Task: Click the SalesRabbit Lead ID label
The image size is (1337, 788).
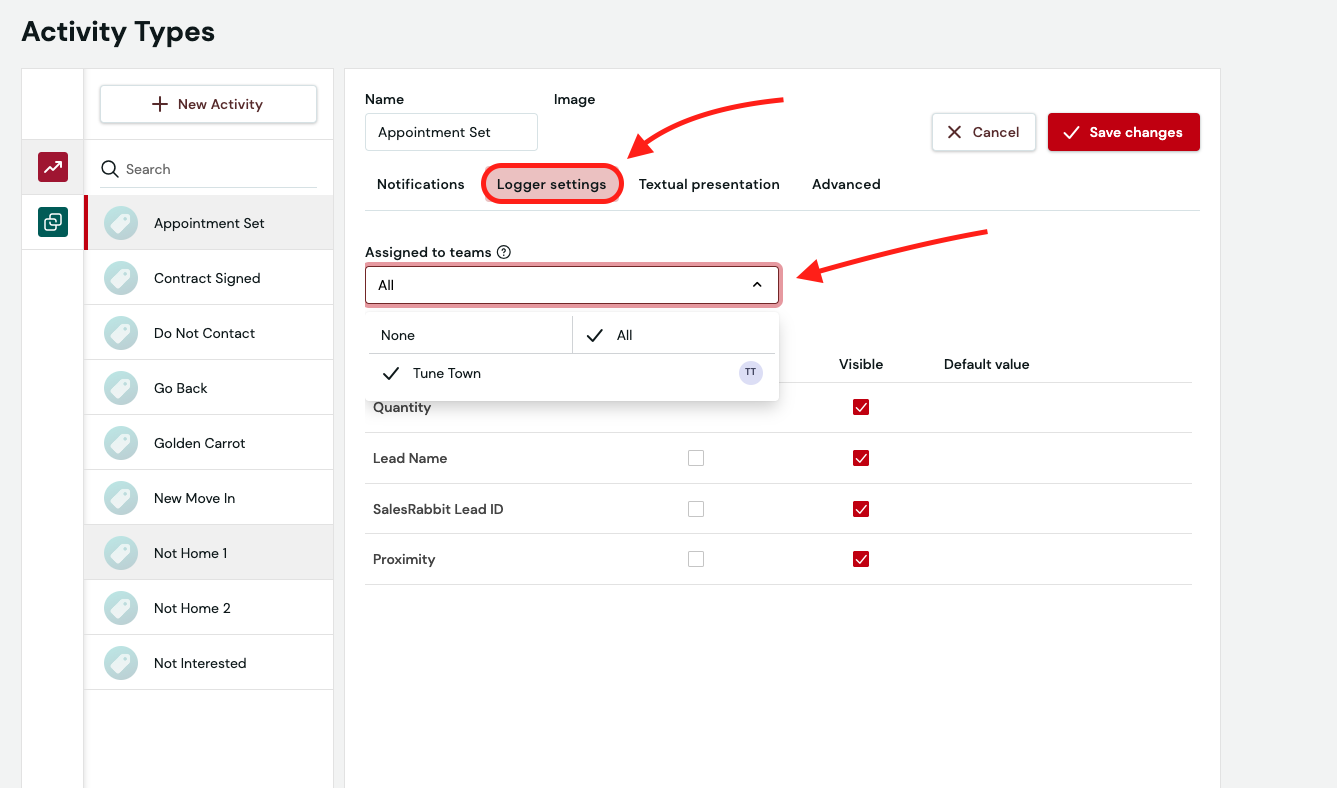Action: click(438, 509)
